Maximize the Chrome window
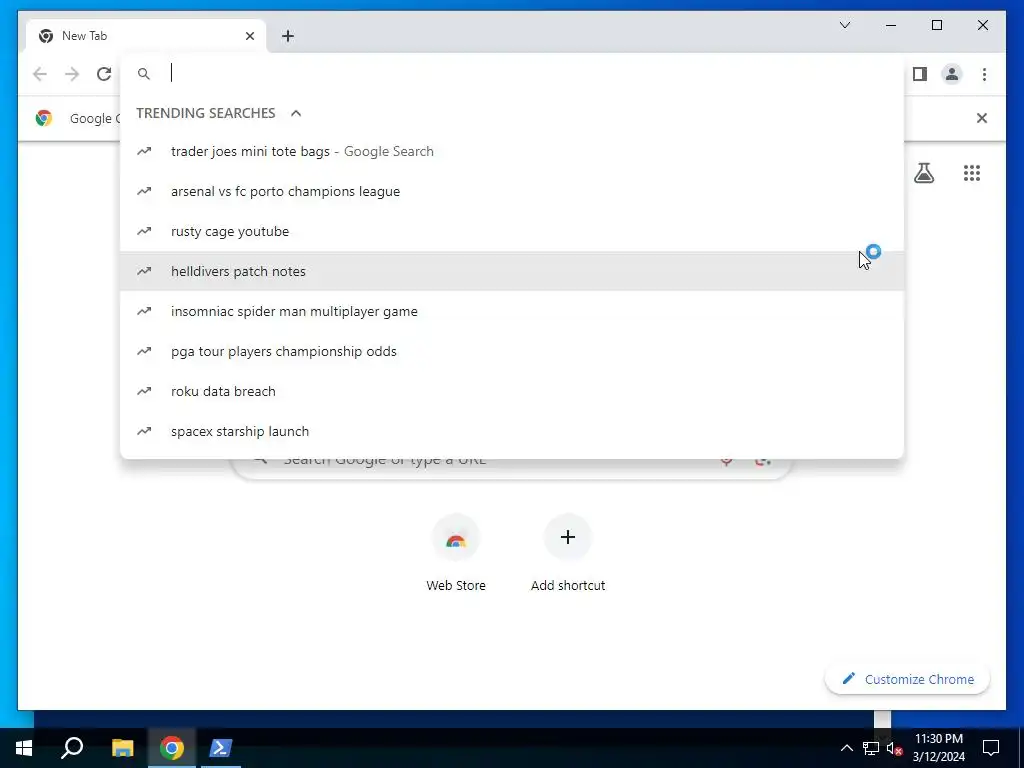 [x=936, y=25]
